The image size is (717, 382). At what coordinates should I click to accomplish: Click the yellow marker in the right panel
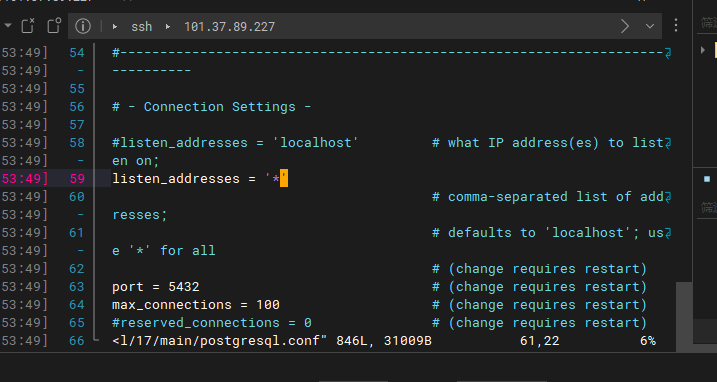click(715, 50)
